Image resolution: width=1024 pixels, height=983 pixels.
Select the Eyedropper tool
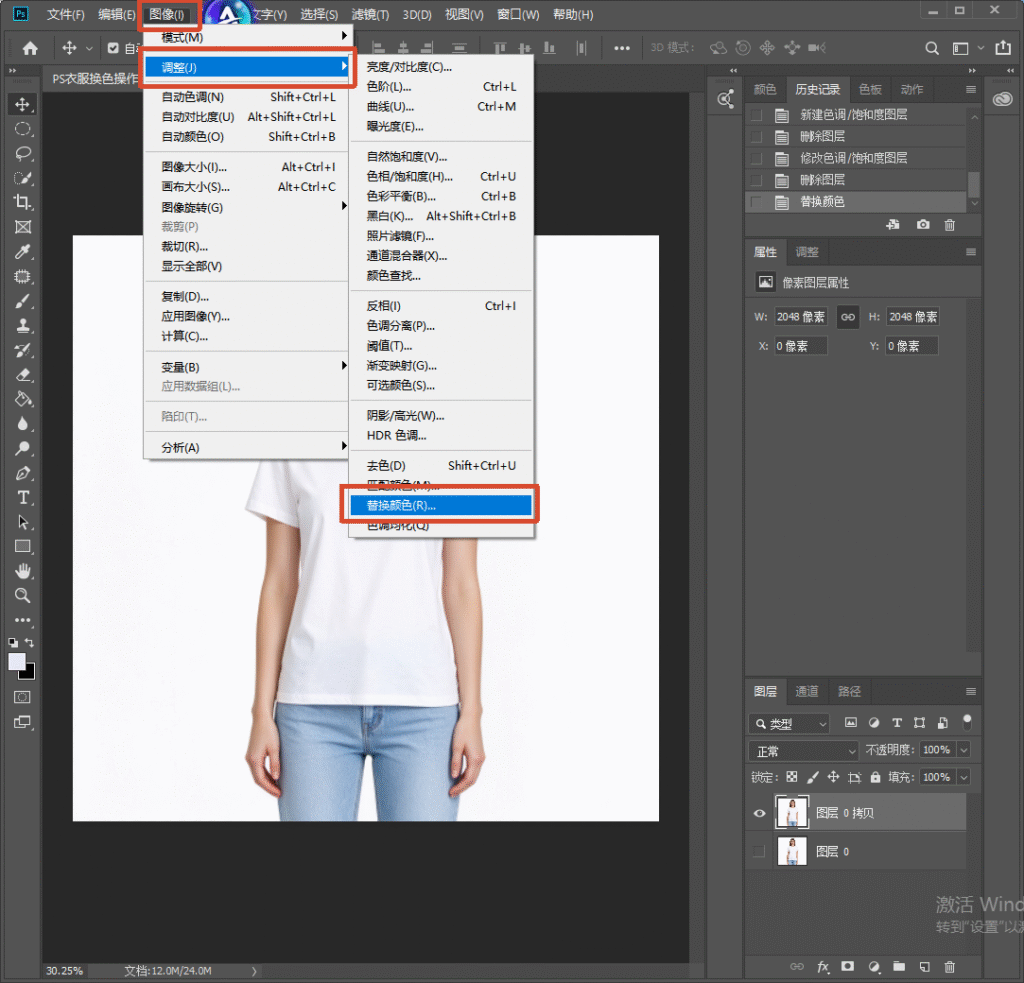click(23, 252)
